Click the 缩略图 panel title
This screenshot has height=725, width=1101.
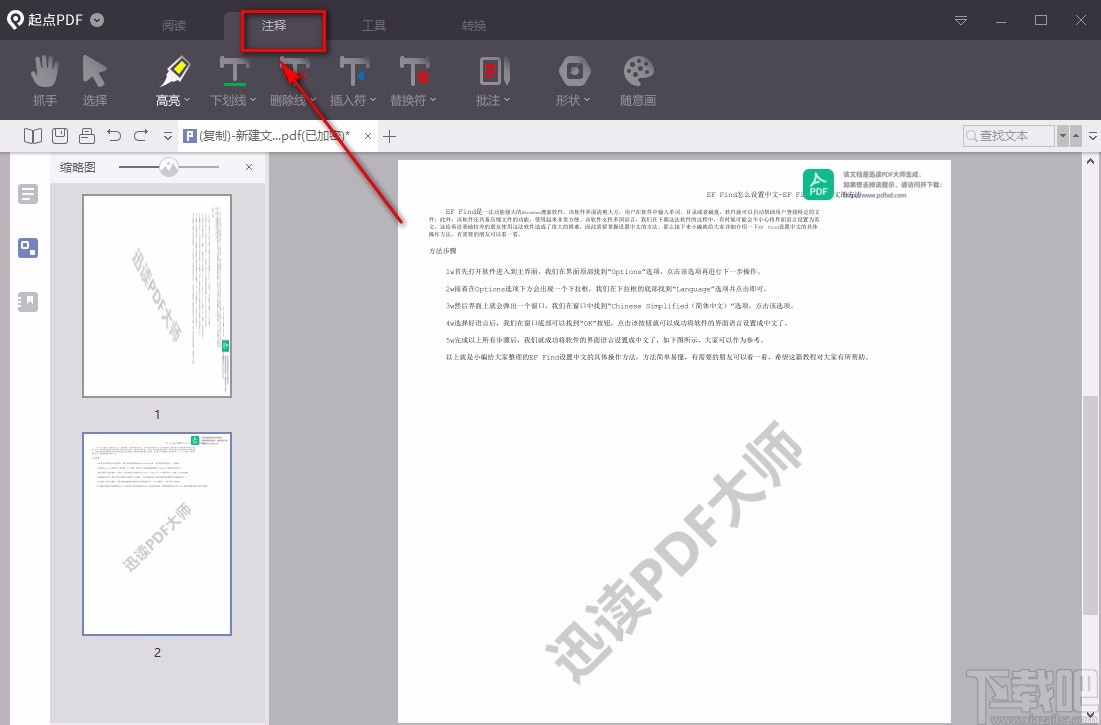point(77,167)
